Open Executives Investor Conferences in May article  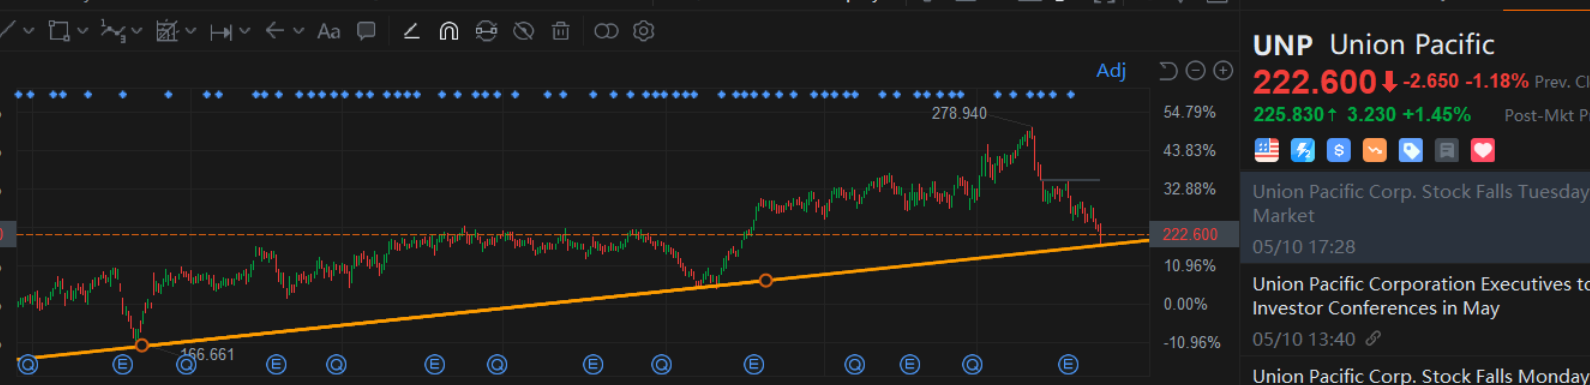click(x=1421, y=296)
